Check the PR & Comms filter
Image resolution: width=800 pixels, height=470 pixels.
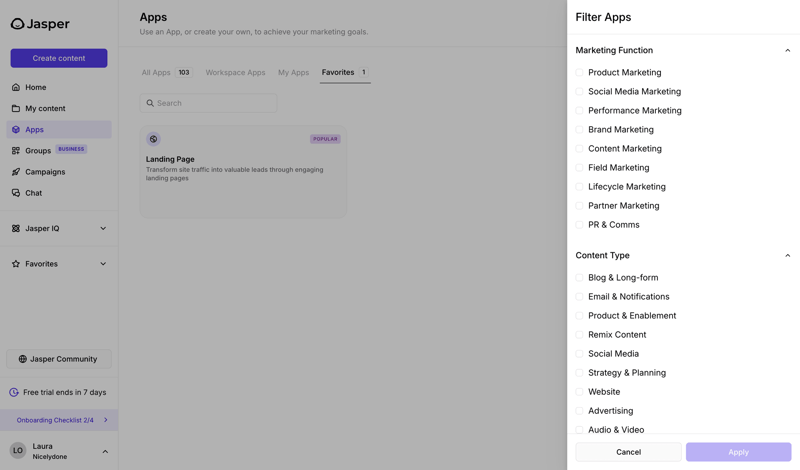579,225
